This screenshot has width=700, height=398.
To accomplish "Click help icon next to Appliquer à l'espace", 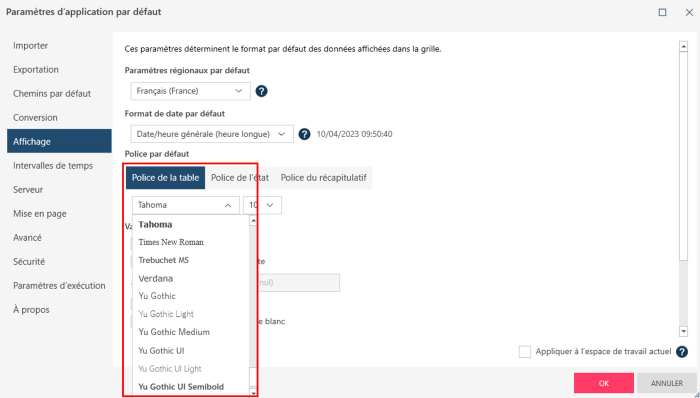I will tap(682, 352).
